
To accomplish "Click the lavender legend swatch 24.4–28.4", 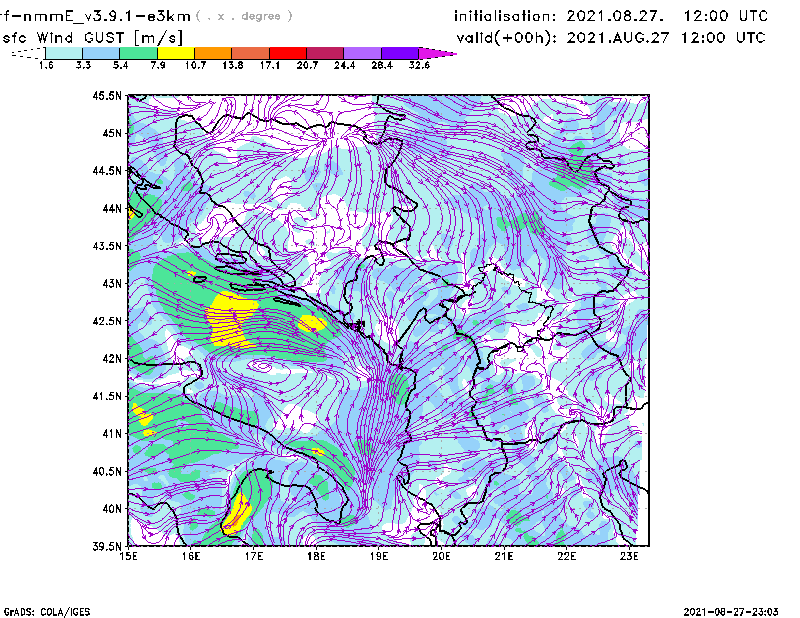I will click(x=363, y=53).
